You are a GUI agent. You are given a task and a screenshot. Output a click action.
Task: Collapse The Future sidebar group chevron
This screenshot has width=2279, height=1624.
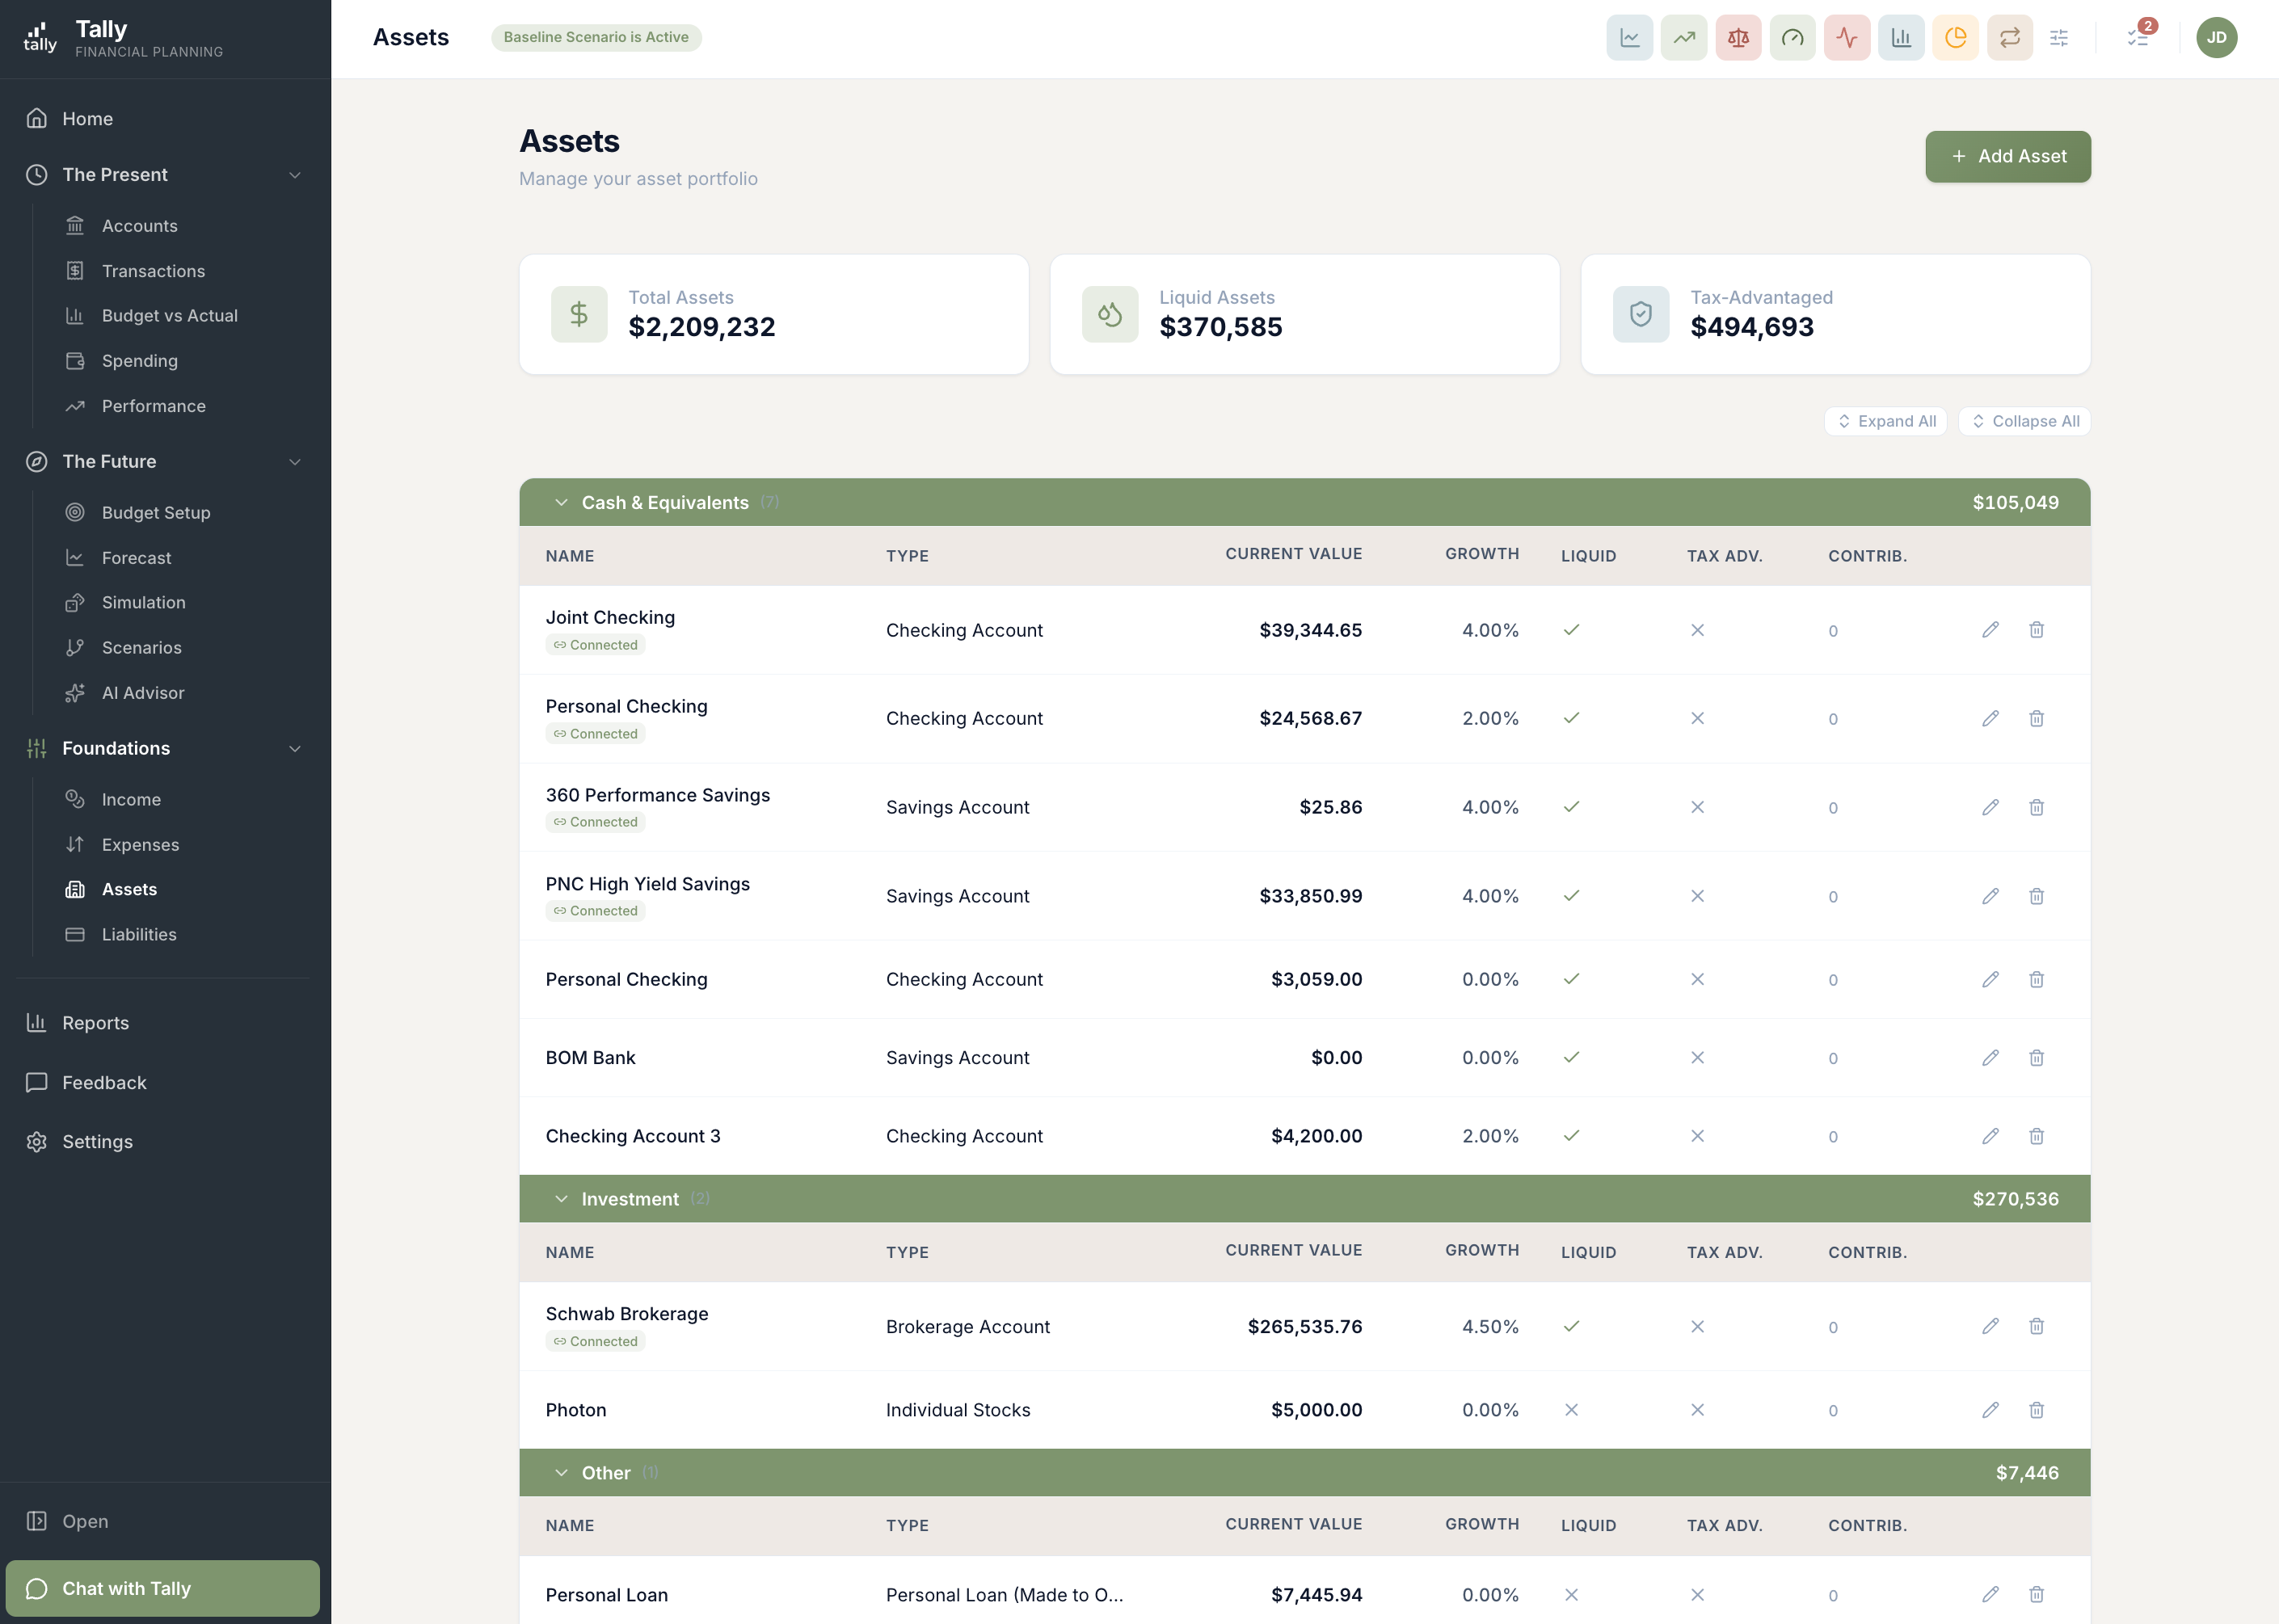click(x=295, y=462)
